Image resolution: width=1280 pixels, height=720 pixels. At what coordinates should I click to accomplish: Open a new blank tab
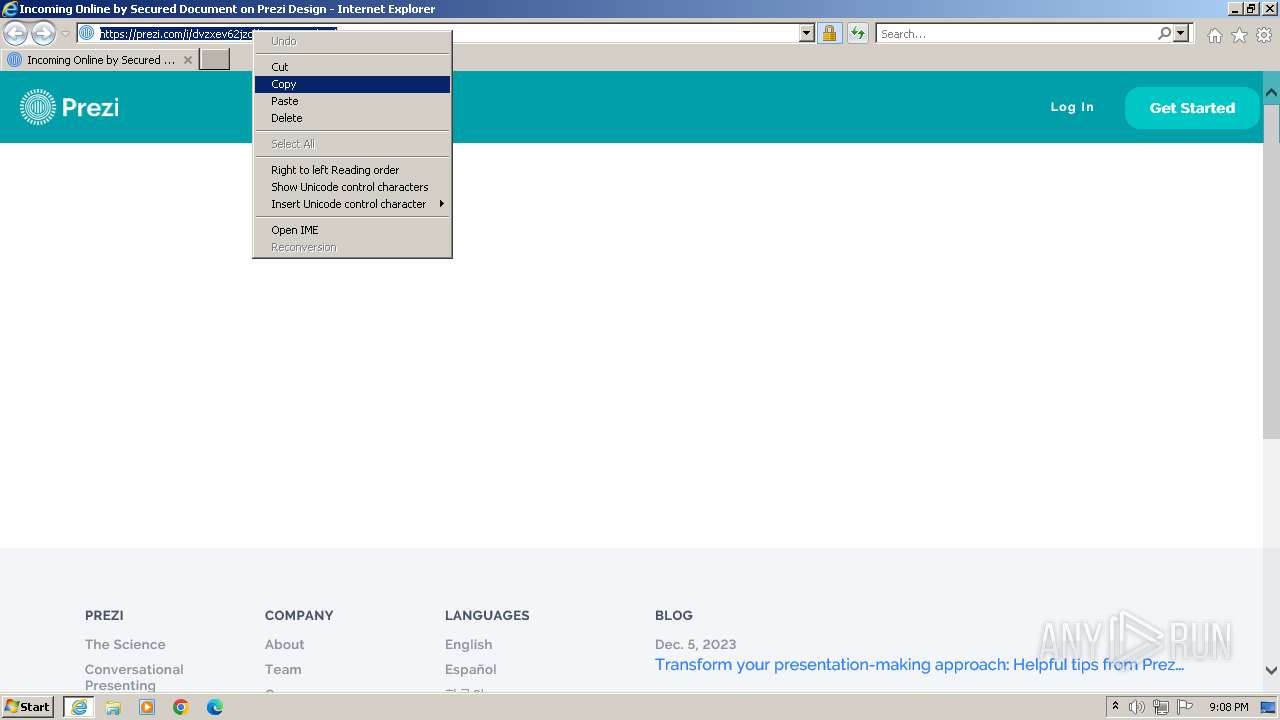[215, 60]
